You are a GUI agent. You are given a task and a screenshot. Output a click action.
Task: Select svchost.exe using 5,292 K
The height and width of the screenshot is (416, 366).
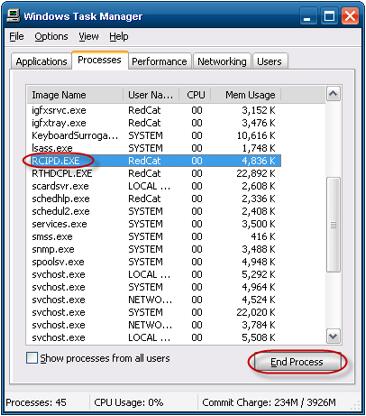tap(154, 275)
